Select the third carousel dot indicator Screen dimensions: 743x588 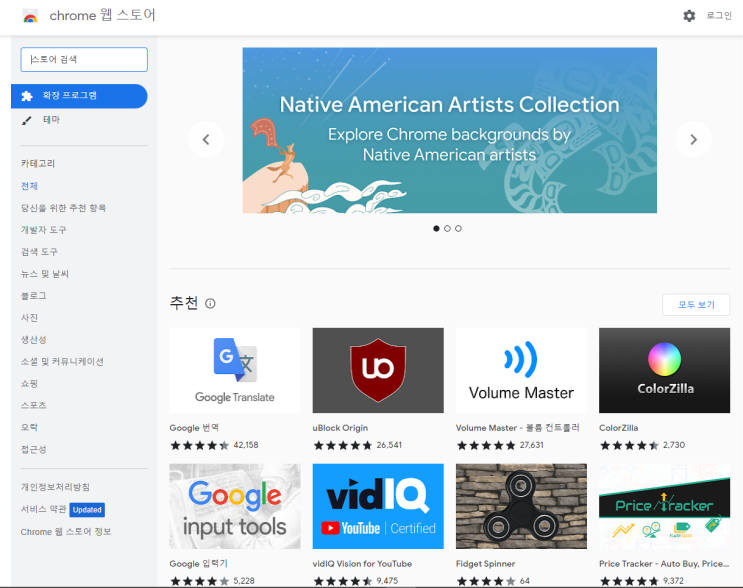[x=458, y=229]
